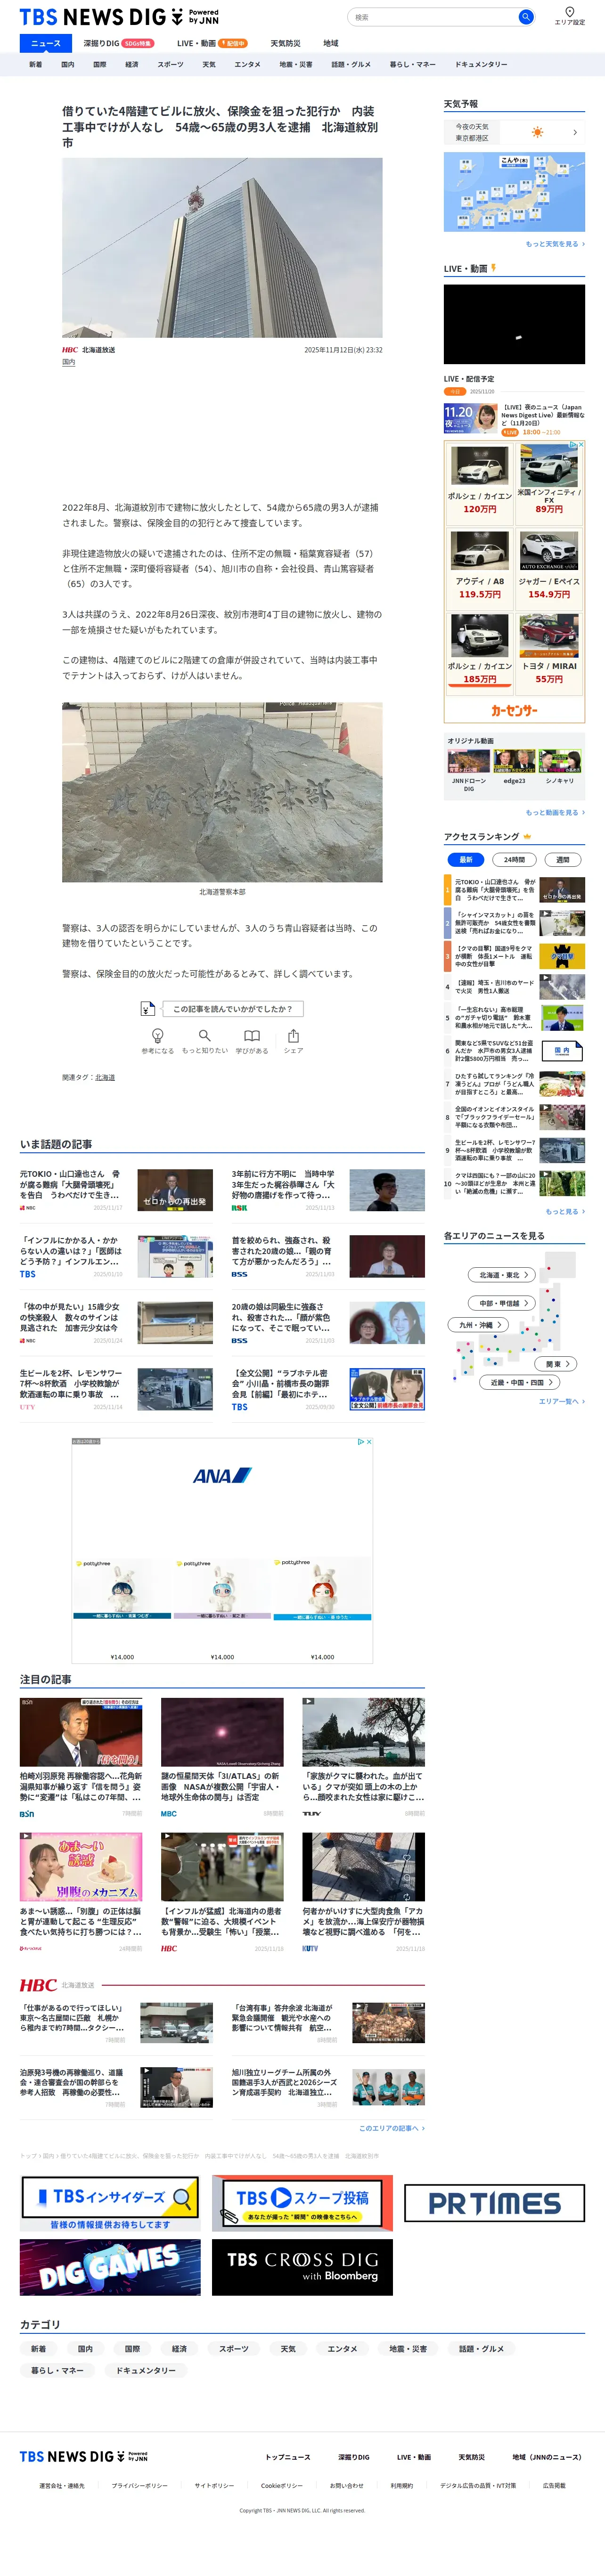Click もっと見る under access ranking

click(565, 1211)
